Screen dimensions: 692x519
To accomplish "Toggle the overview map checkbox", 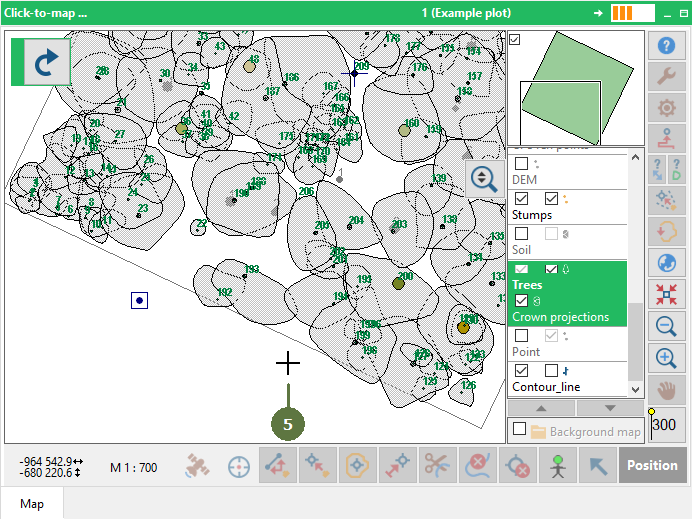I will click(x=515, y=40).
